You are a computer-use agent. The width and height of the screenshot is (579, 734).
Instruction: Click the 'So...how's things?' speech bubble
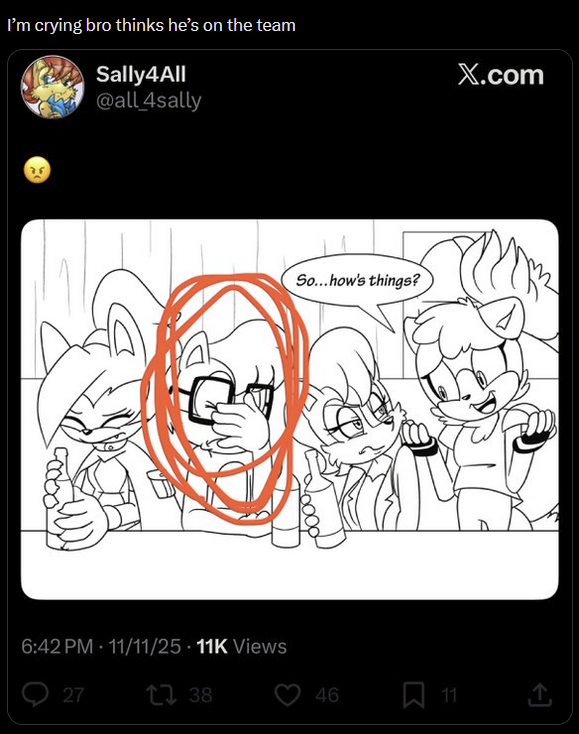coord(358,280)
